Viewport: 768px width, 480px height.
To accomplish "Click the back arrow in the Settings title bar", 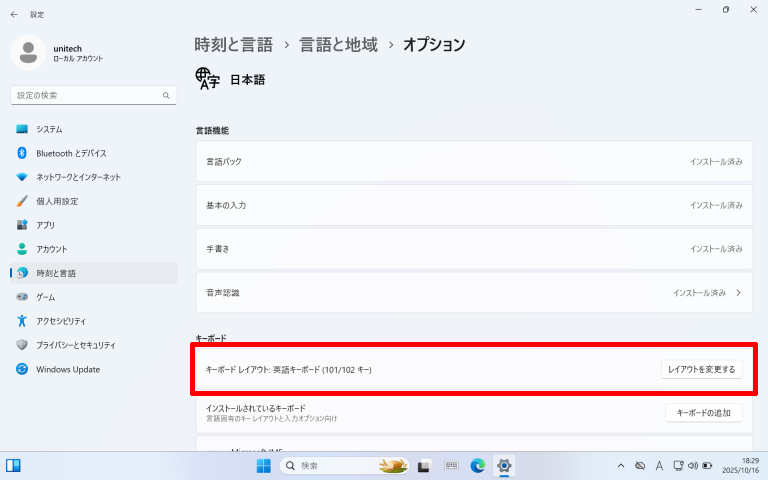I will (x=13, y=14).
